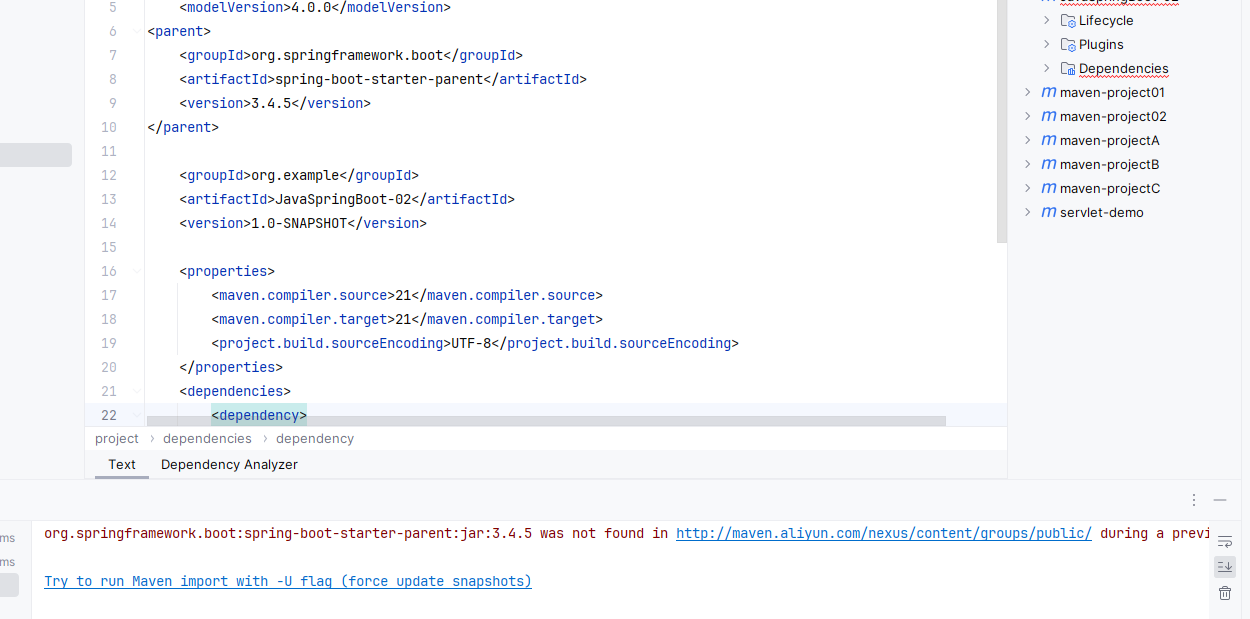Collapse the dependency tag fold on line 22
1250x619 pixels.
tap(136, 415)
